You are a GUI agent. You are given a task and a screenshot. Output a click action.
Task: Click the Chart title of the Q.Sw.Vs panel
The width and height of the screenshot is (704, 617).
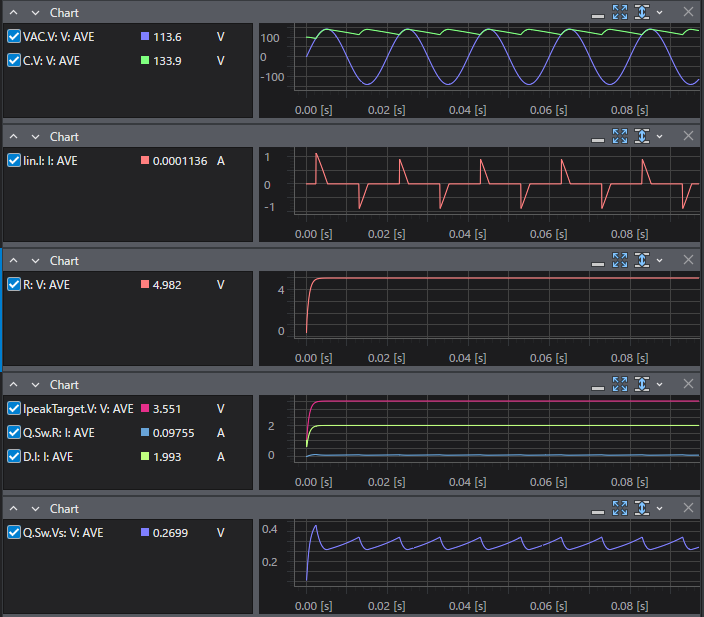point(64,508)
